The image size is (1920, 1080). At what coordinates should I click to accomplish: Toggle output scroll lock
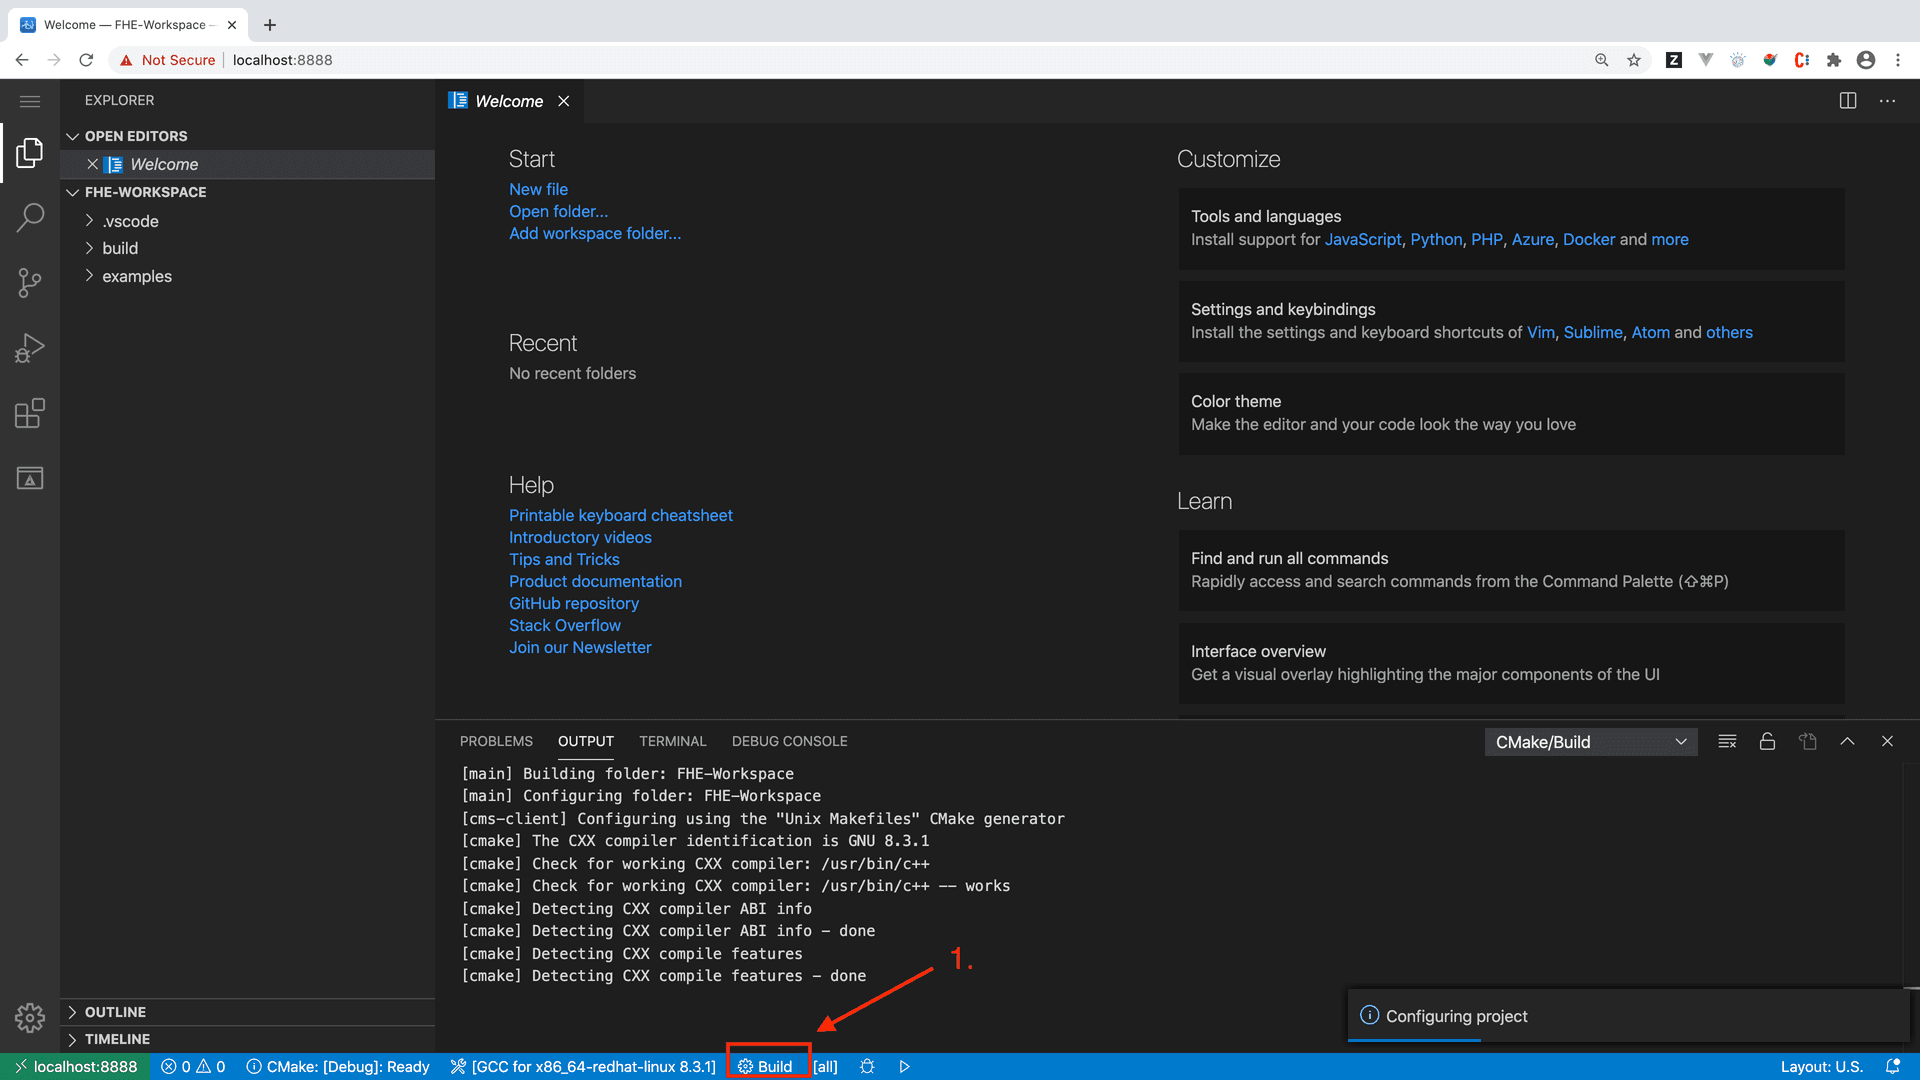pos(1767,741)
